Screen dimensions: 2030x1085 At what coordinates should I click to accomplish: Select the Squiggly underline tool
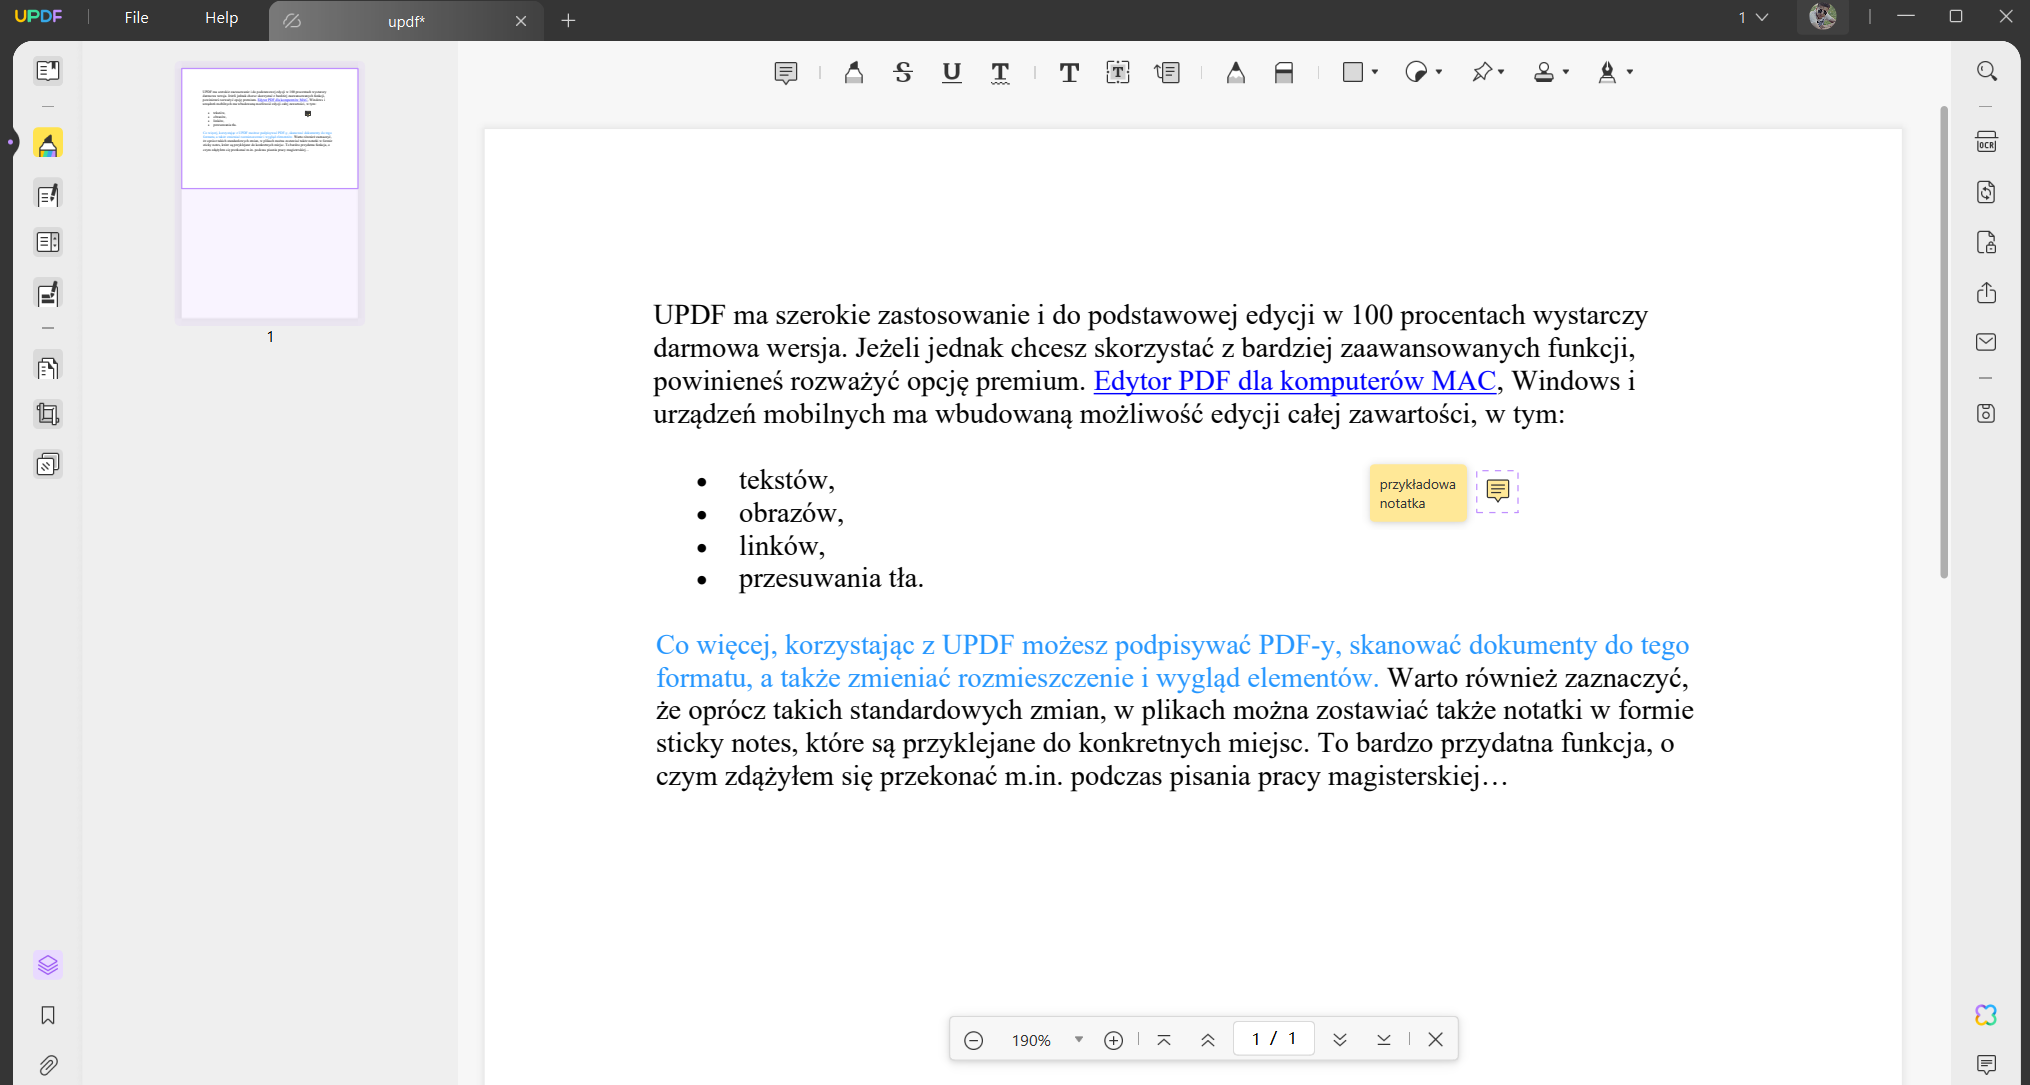pos(1000,72)
